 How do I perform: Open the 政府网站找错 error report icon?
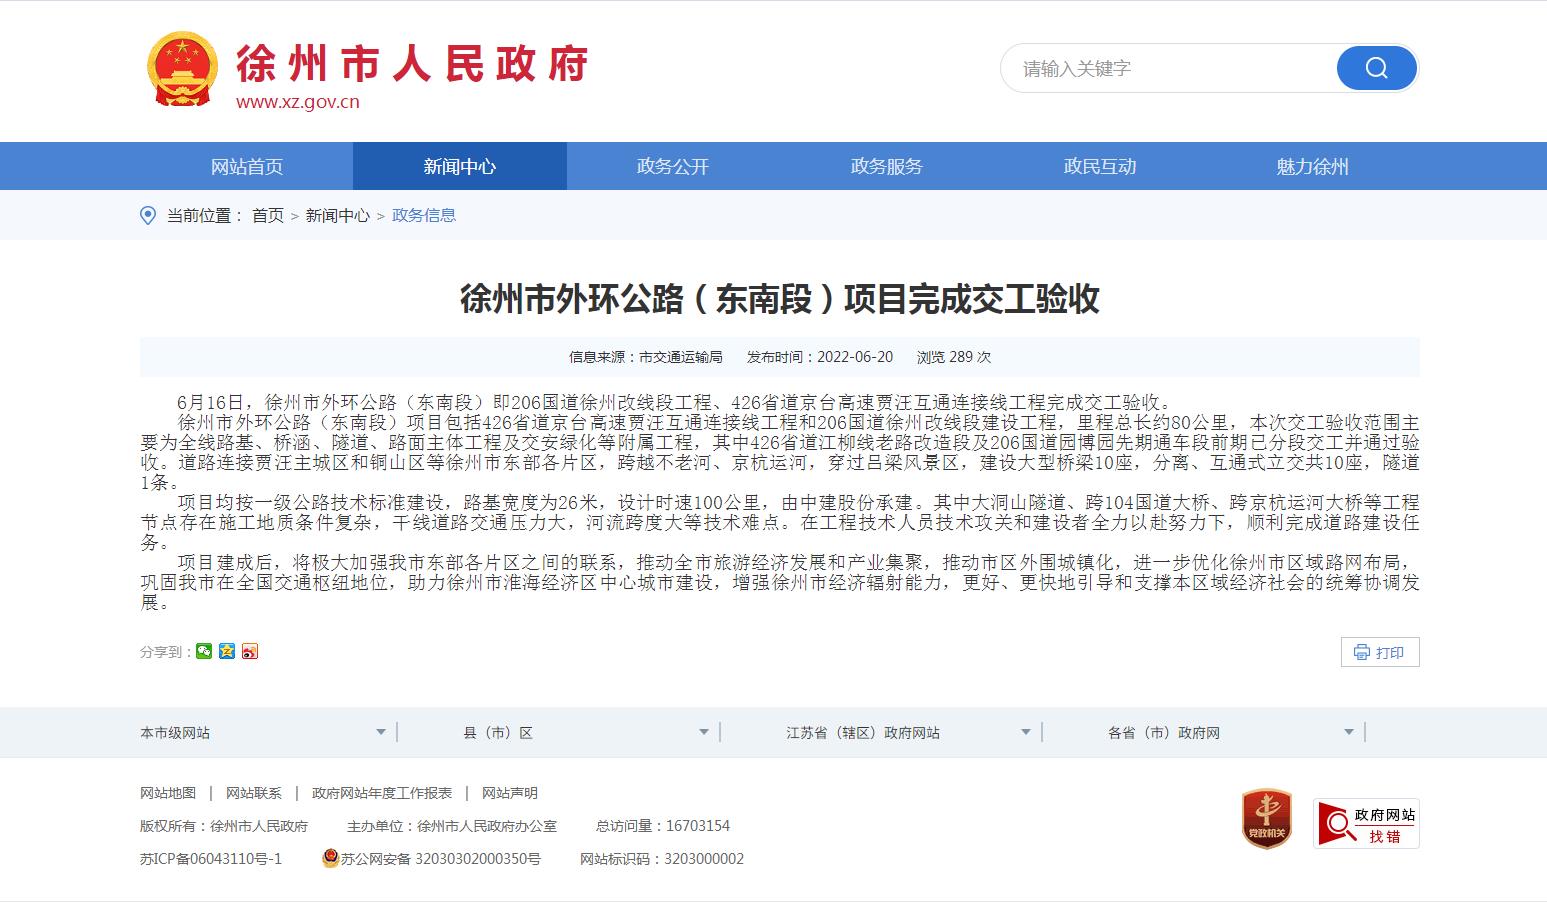pyautogui.click(x=1365, y=824)
